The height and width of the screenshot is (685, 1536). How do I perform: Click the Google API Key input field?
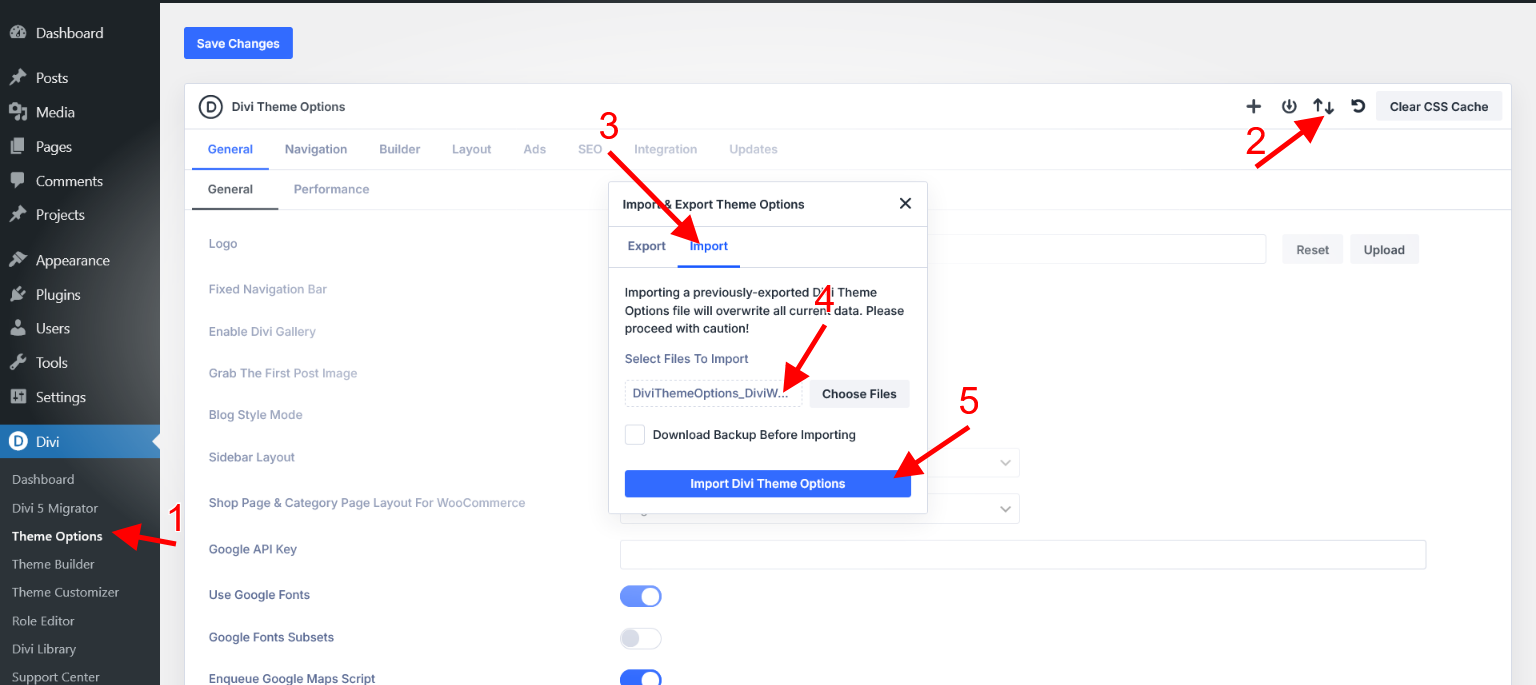tap(1023, 555)
